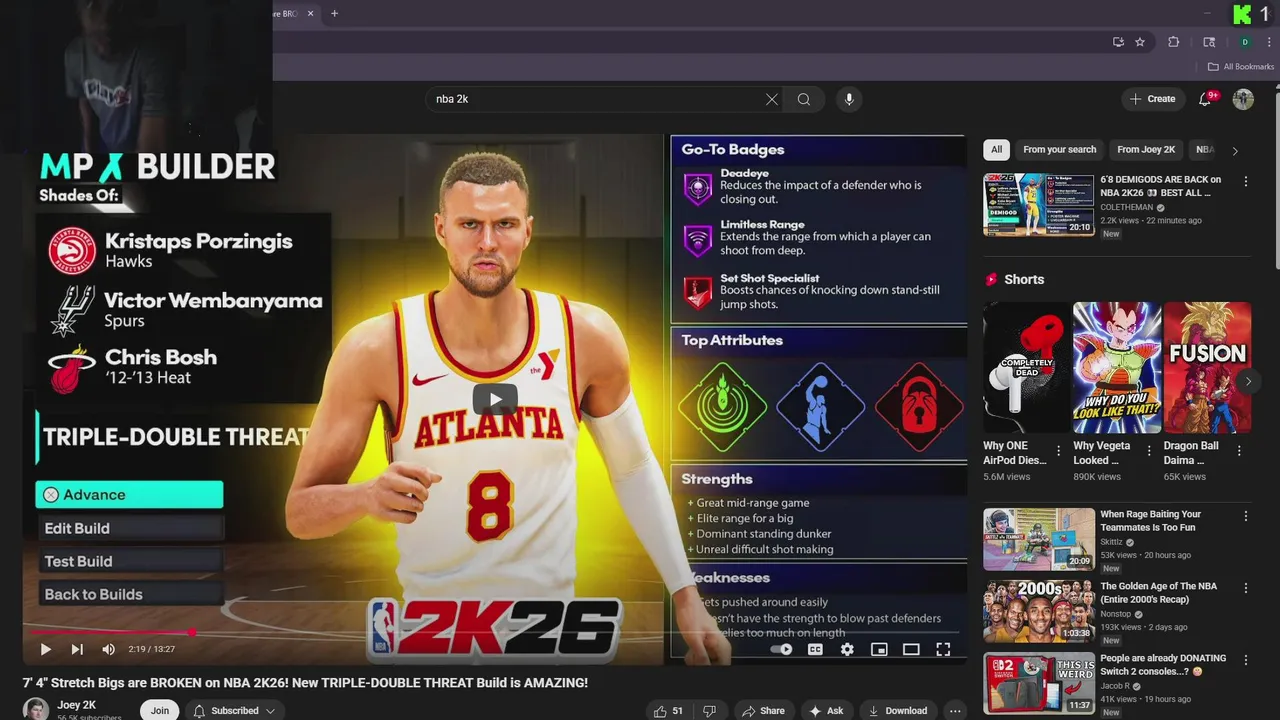1280x720 pixels.
Task: Open 6'8 DEMIGODS video thumbnail
Action: point(1039,204)
